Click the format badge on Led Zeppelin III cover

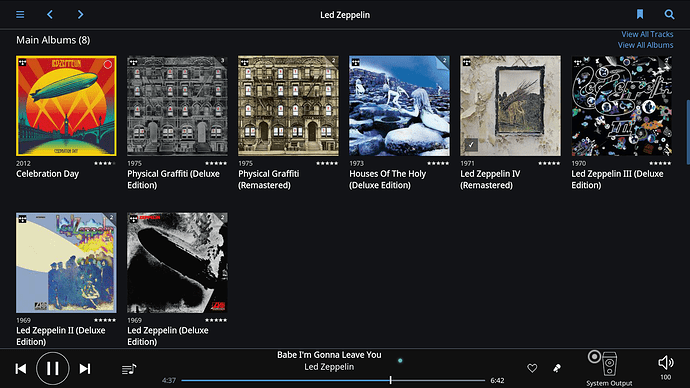click(x=578, y=63)
